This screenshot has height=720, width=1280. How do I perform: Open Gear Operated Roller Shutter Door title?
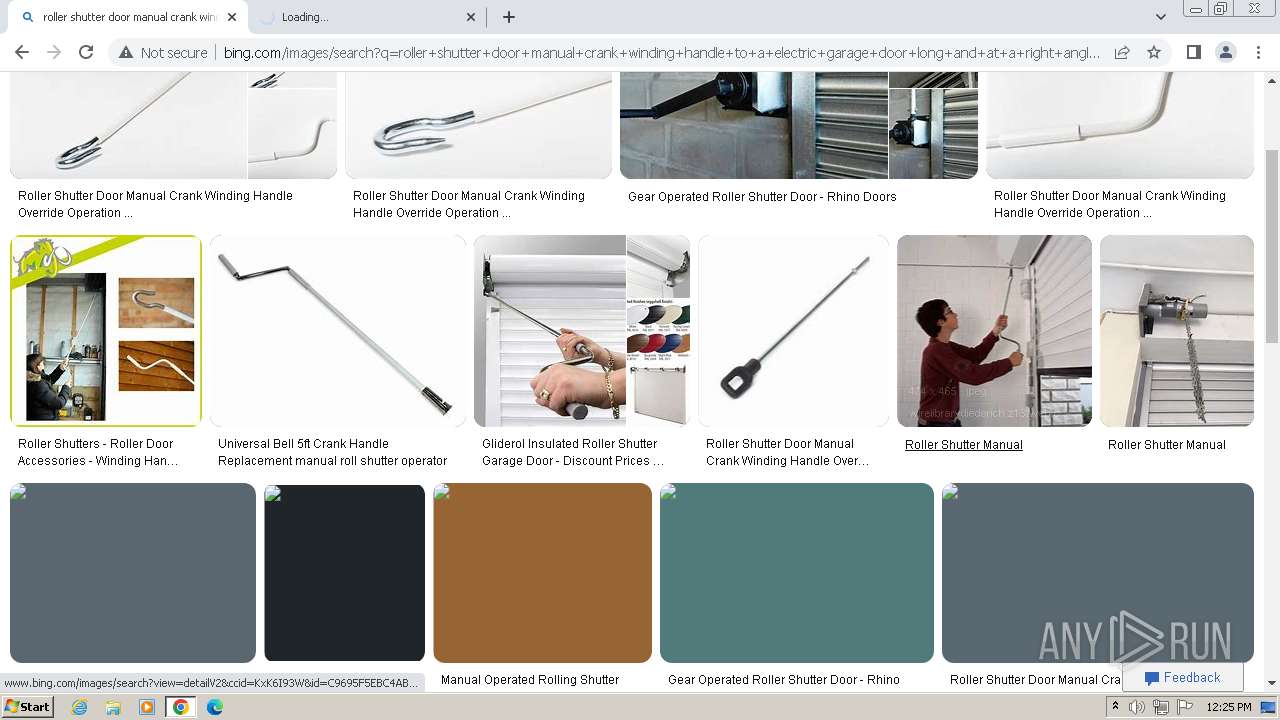[762, 197]
